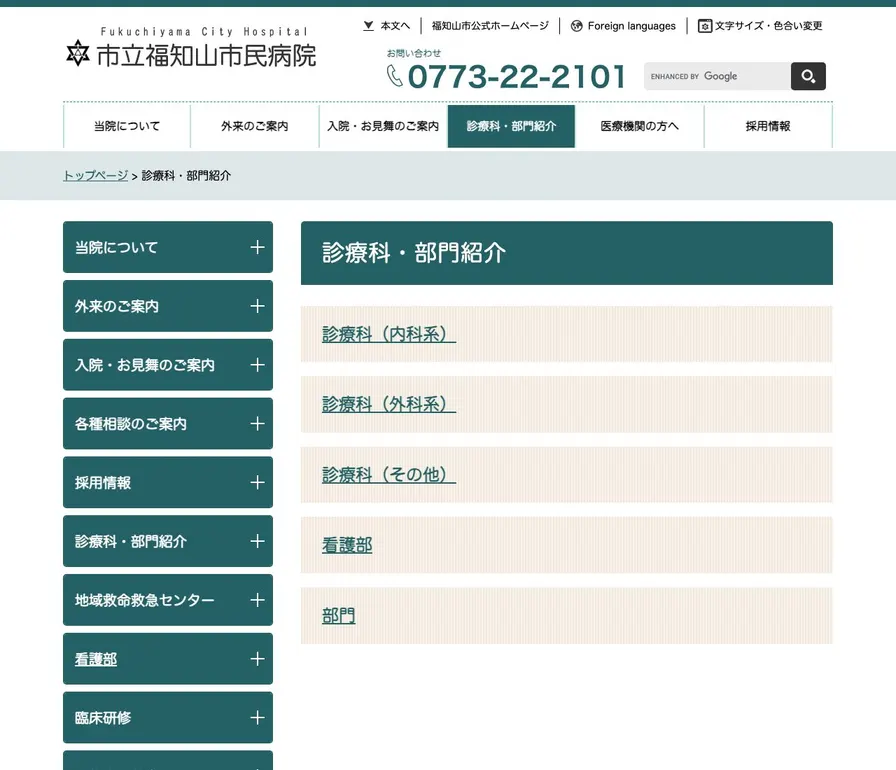Viewport: 896px width, 770px height.
Task: Expand 各種相談のご案内 plus in sidebar
Action: [257, 424]
